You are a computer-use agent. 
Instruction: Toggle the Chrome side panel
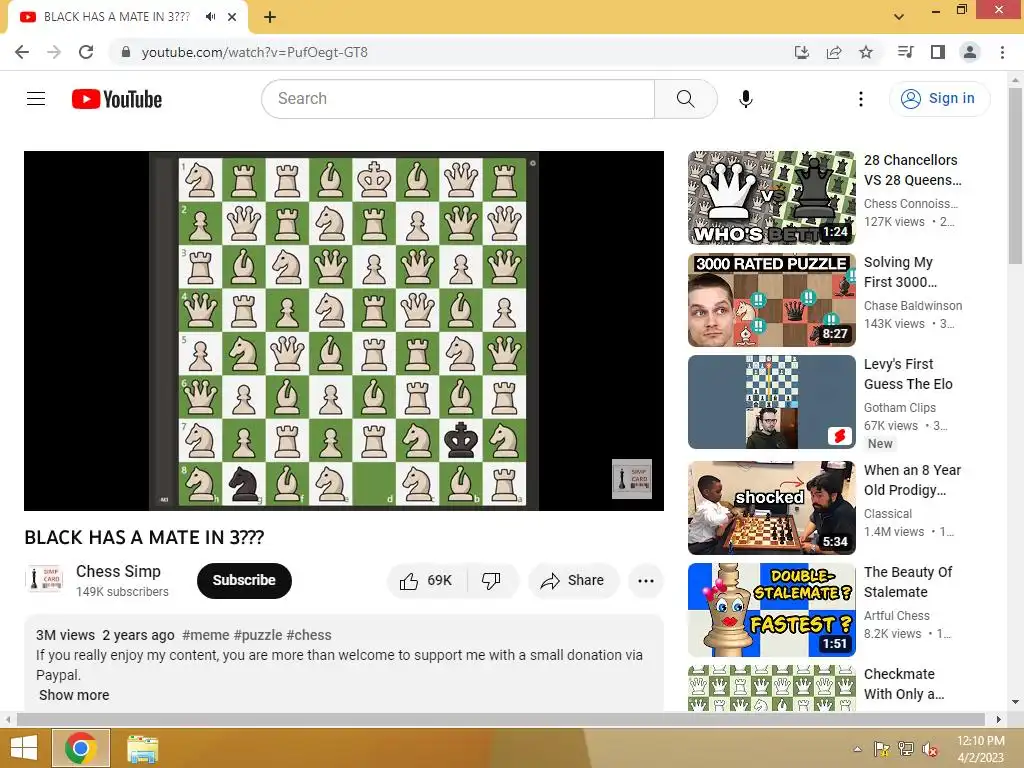point(938,52)
